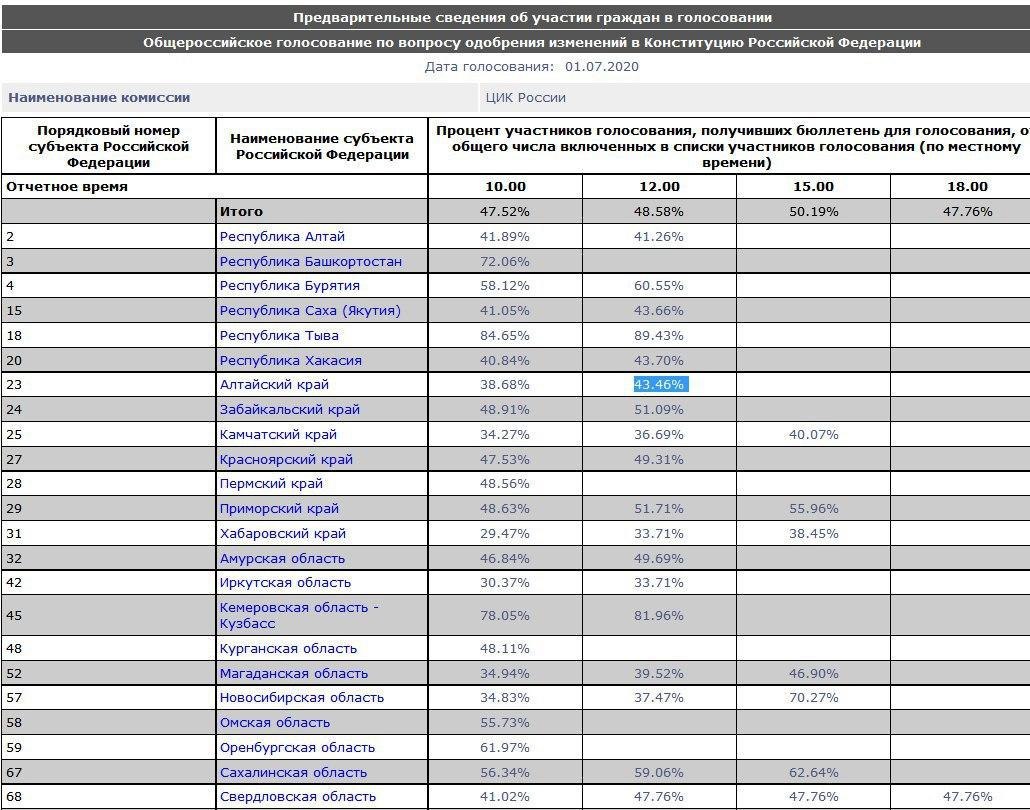1030x810 pixels.
Task: Click Сахалинская область's 62.64% value
Action: [x=813, y=773]
